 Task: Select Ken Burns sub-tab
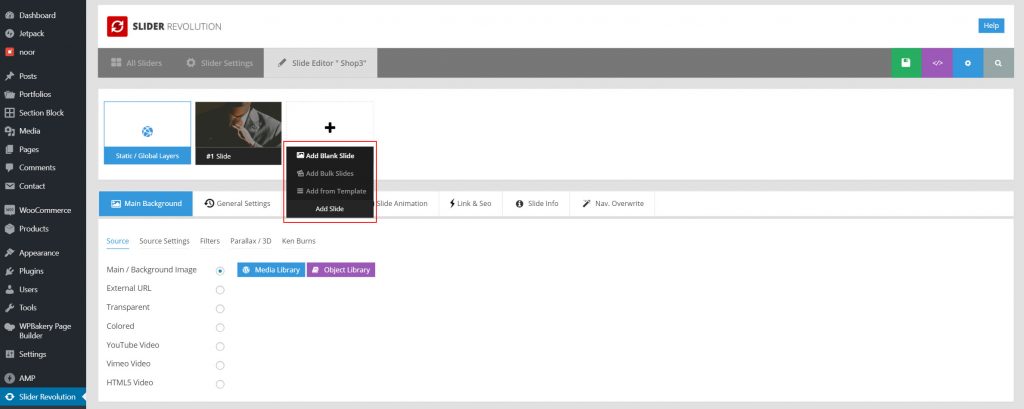(298, 241)
